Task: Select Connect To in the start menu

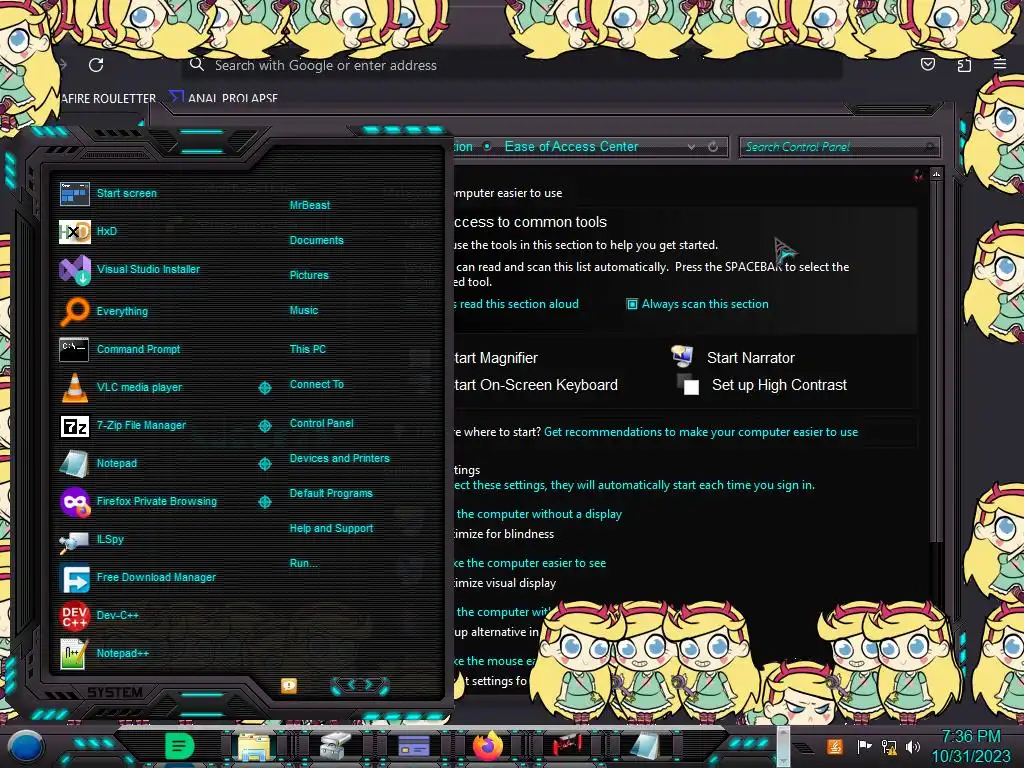Action: pos(316,385)
